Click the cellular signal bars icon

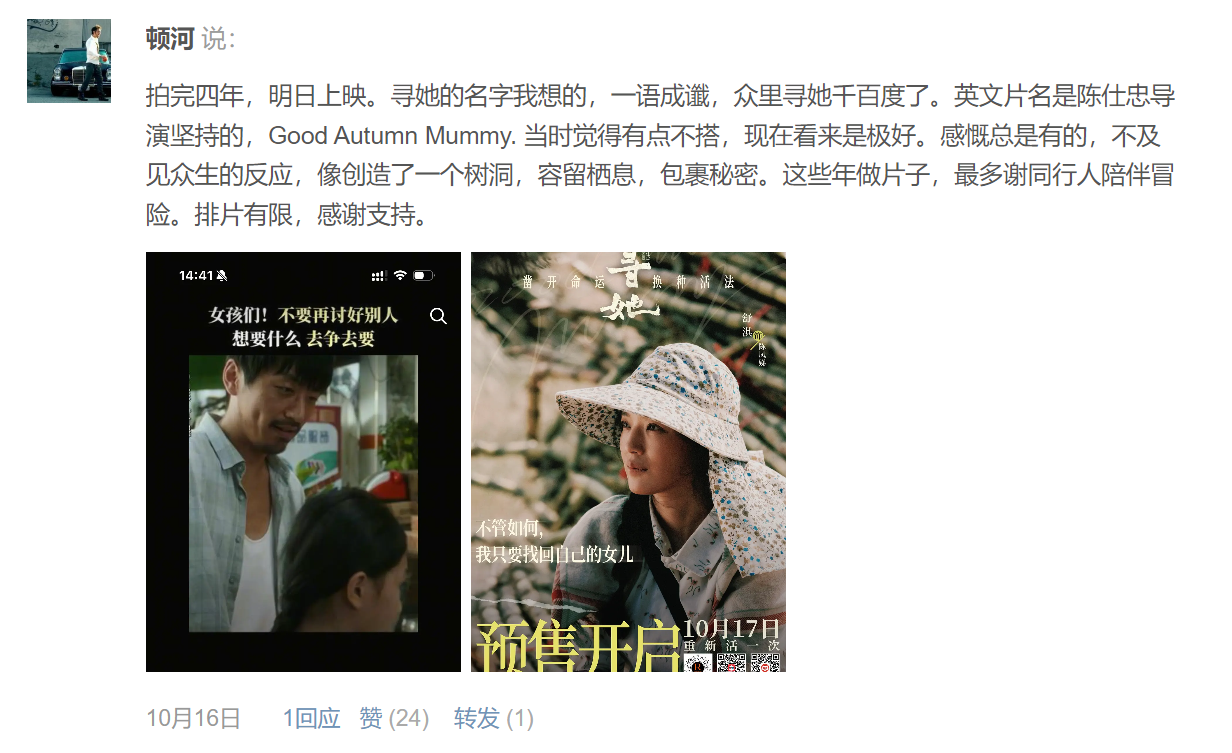tap(378, 275)
